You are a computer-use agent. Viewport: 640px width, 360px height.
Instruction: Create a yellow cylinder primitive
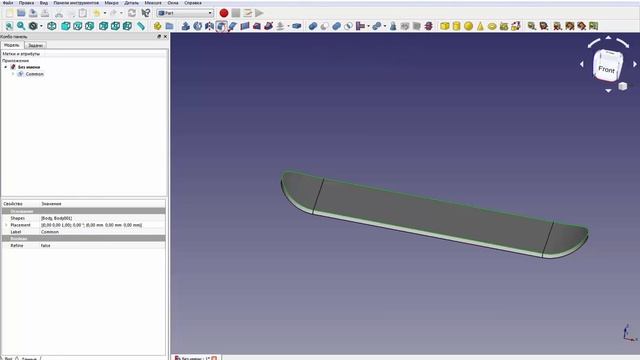456,26
